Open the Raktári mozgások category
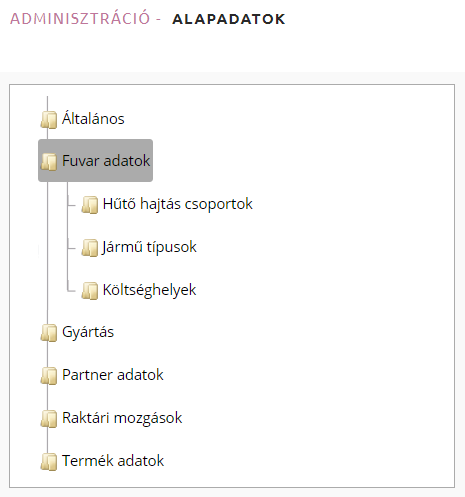Image resolution: width=465 pixels, height=497 pixels. pyautogui.click(x=122, y=418)
